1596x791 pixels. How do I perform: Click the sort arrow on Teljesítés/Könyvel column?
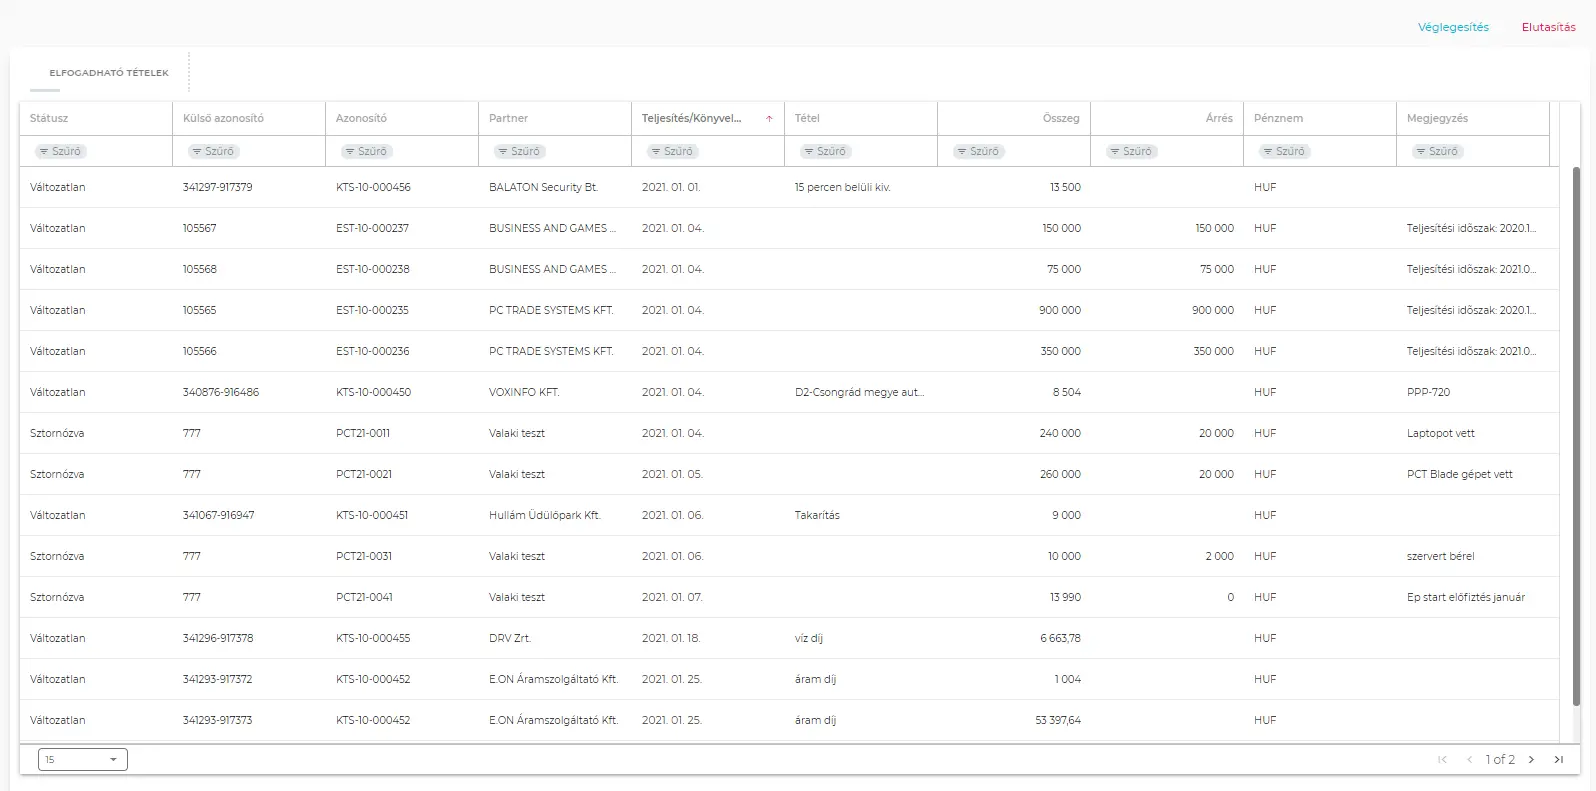(x=769, y=119)
